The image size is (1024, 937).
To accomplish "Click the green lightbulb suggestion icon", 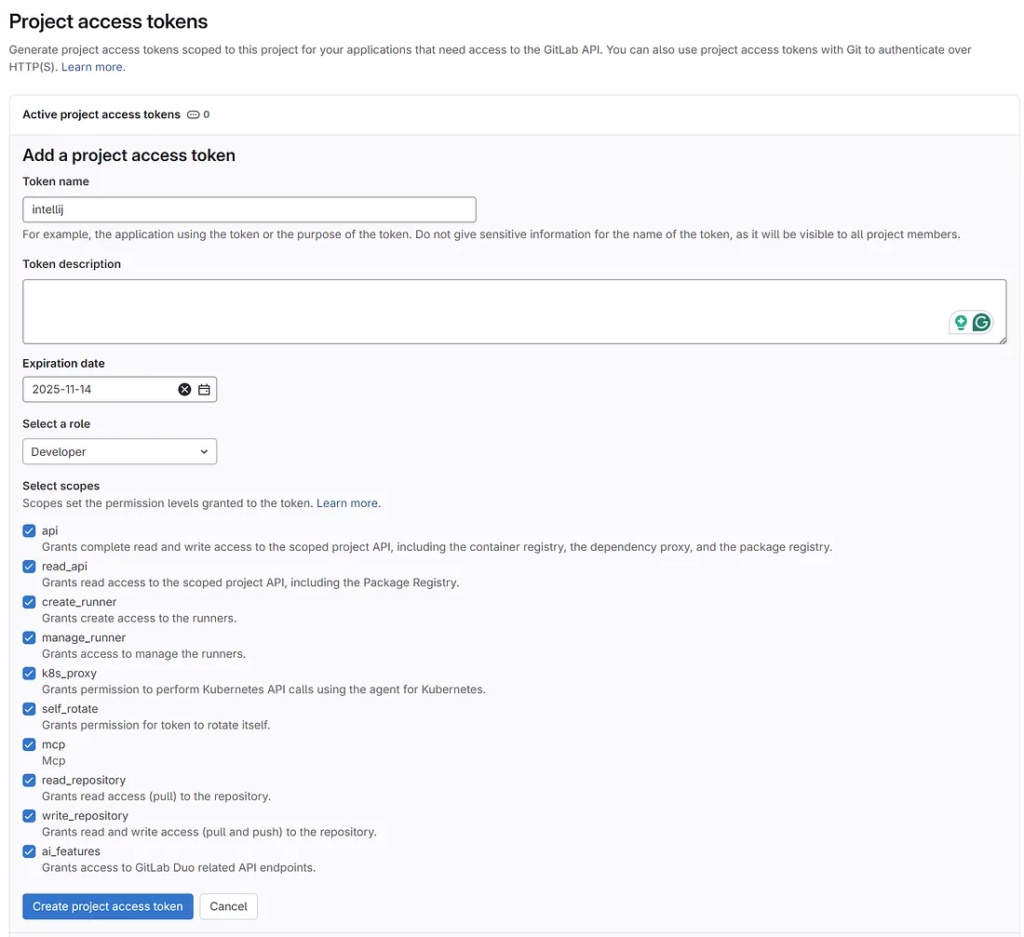I will (960, 322).
